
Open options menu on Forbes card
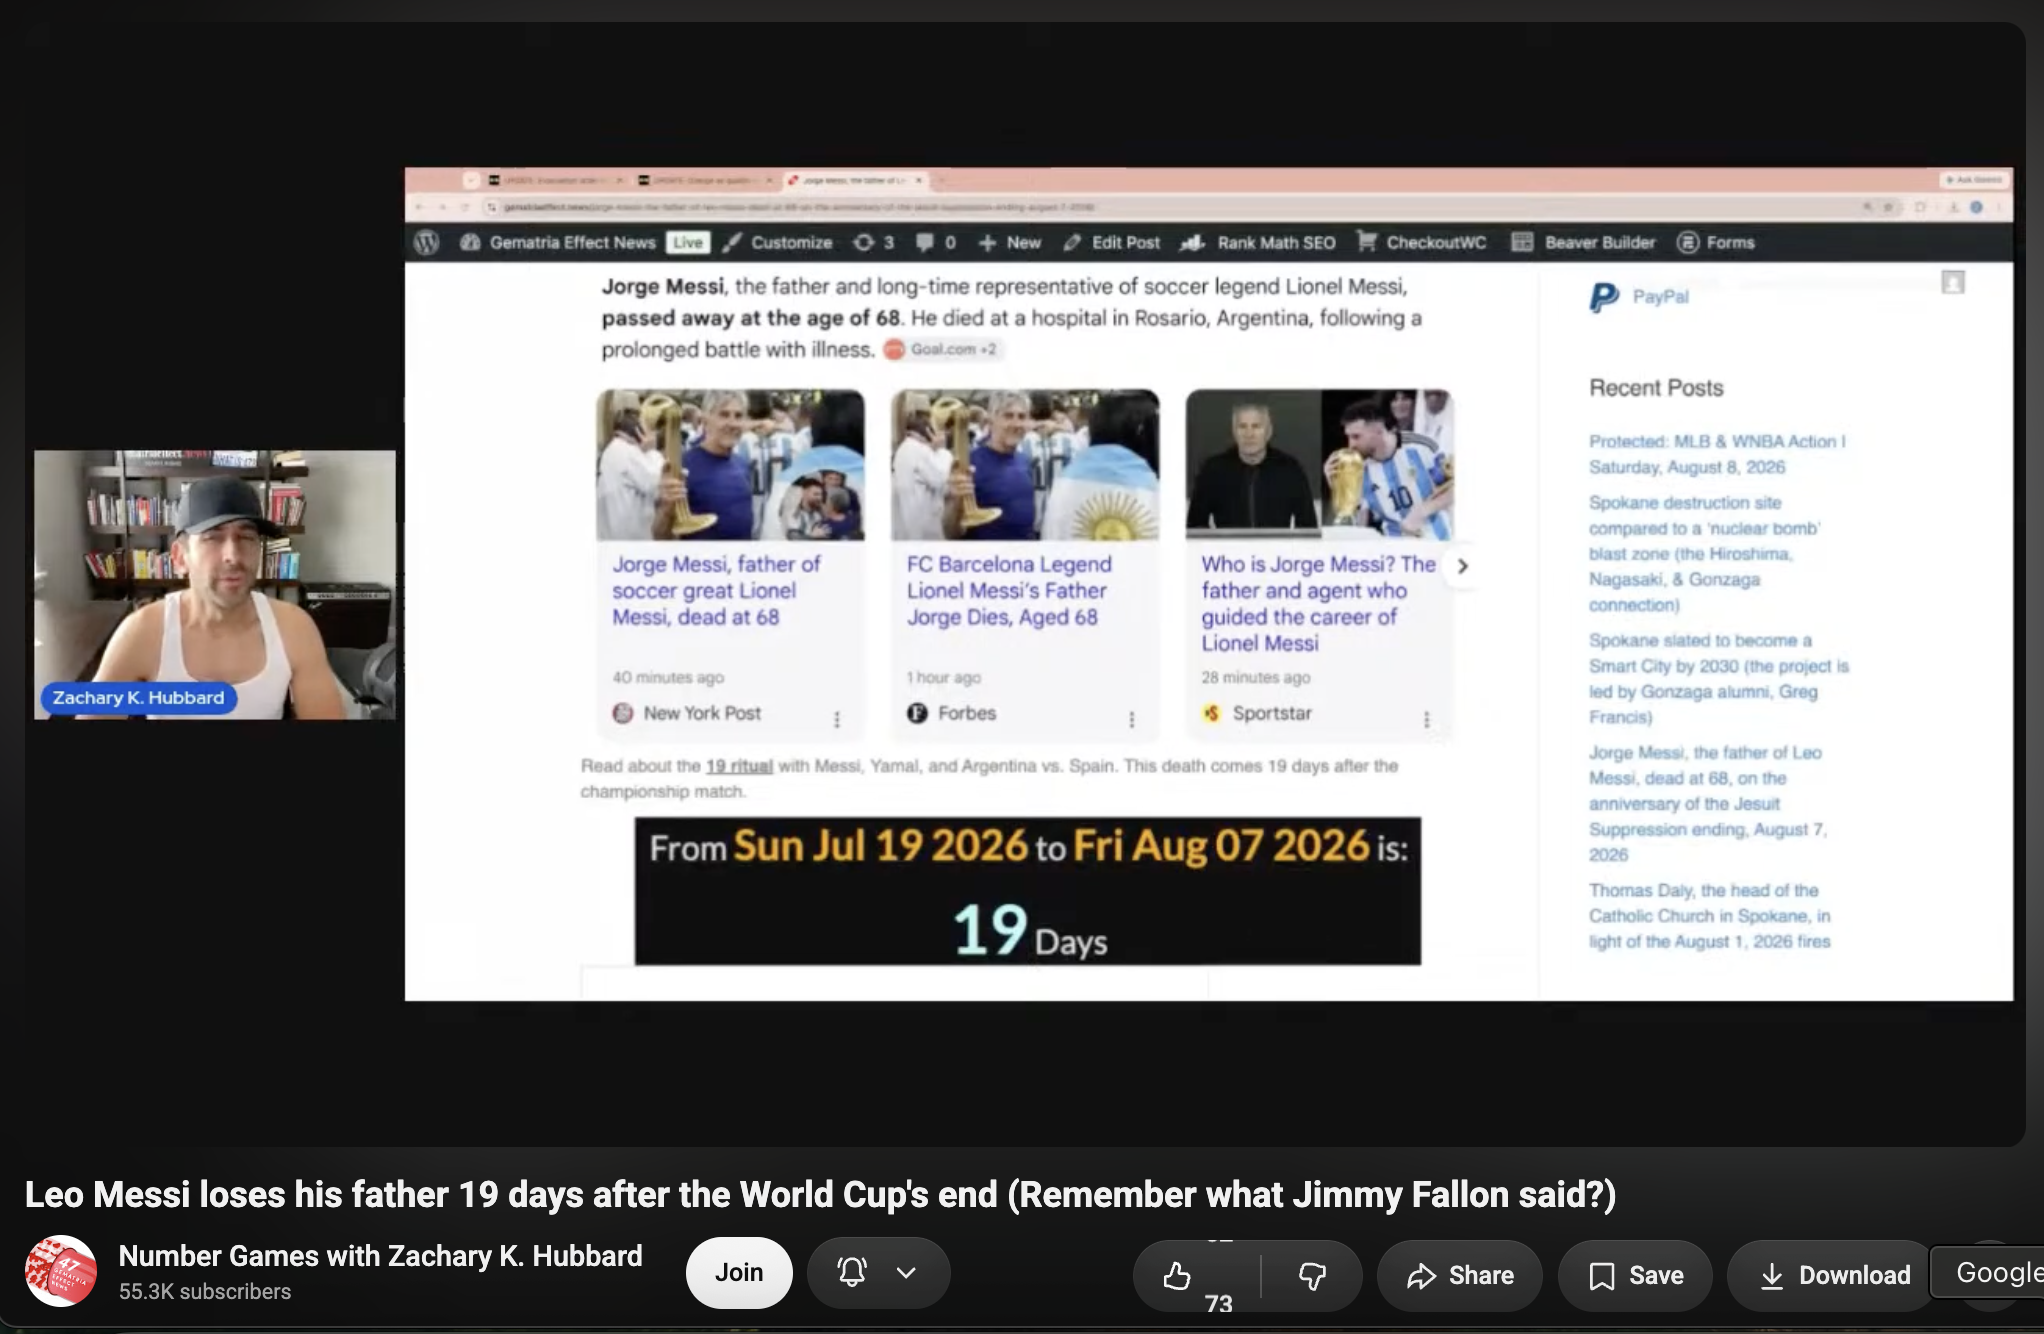coord(1131,719)
